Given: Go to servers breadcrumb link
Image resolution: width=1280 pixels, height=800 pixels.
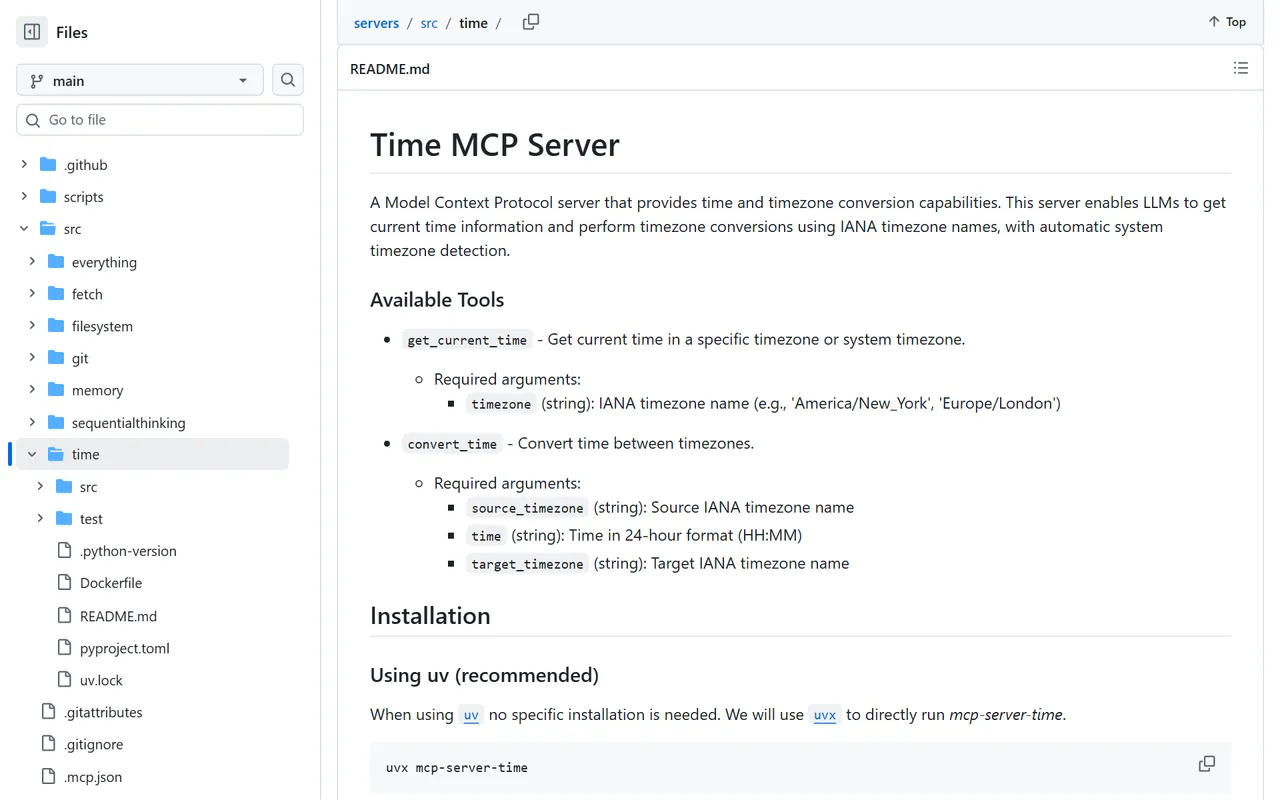Looking at the screenshot, I should click(x=376, y=23).
